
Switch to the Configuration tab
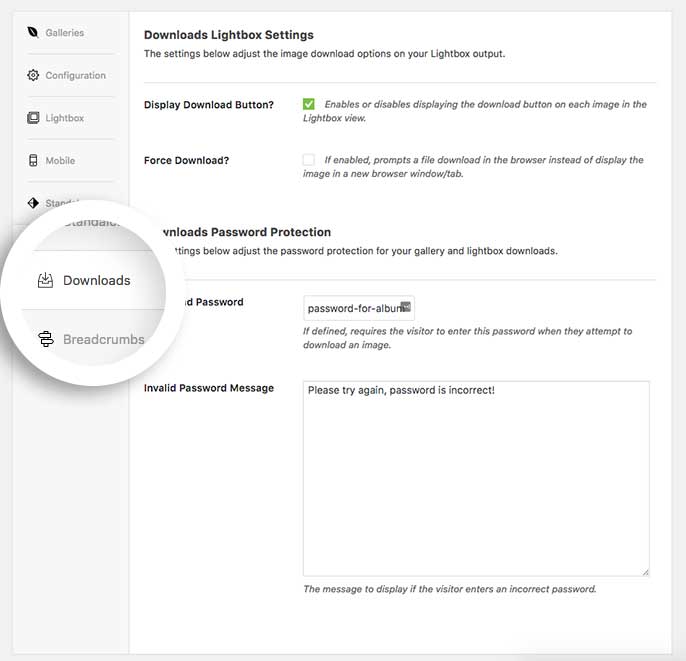coord(76,75)
